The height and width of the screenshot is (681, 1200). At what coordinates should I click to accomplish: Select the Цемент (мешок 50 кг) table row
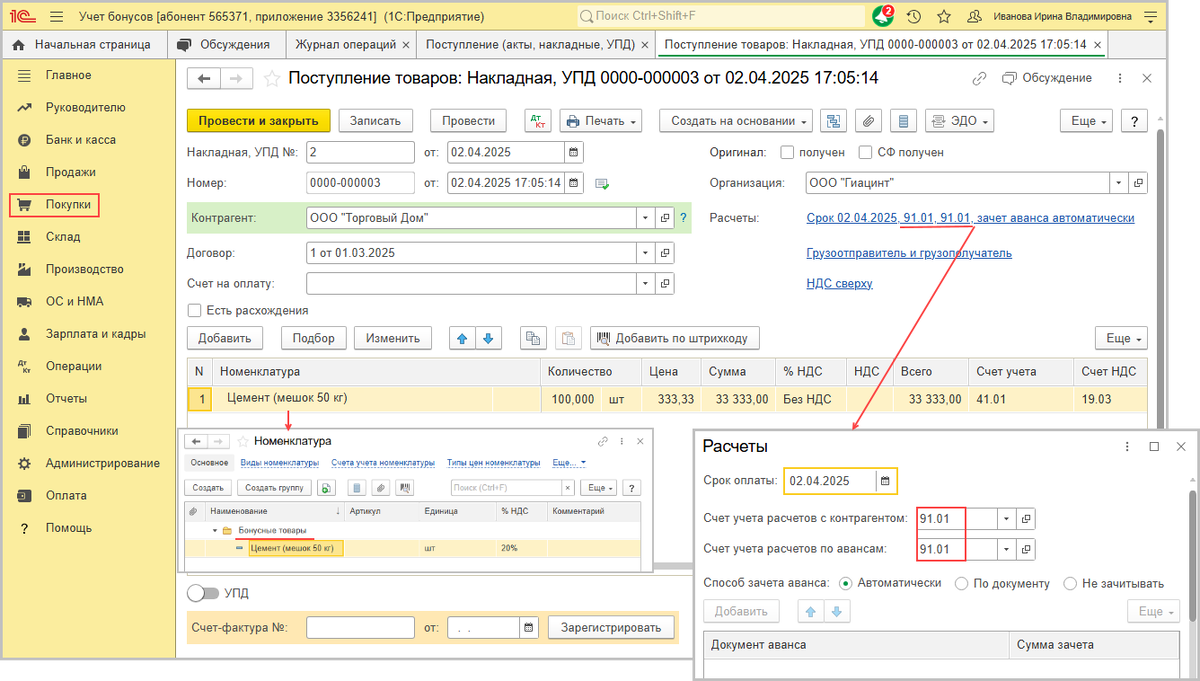pyautogui.click(x=667, y=399)
